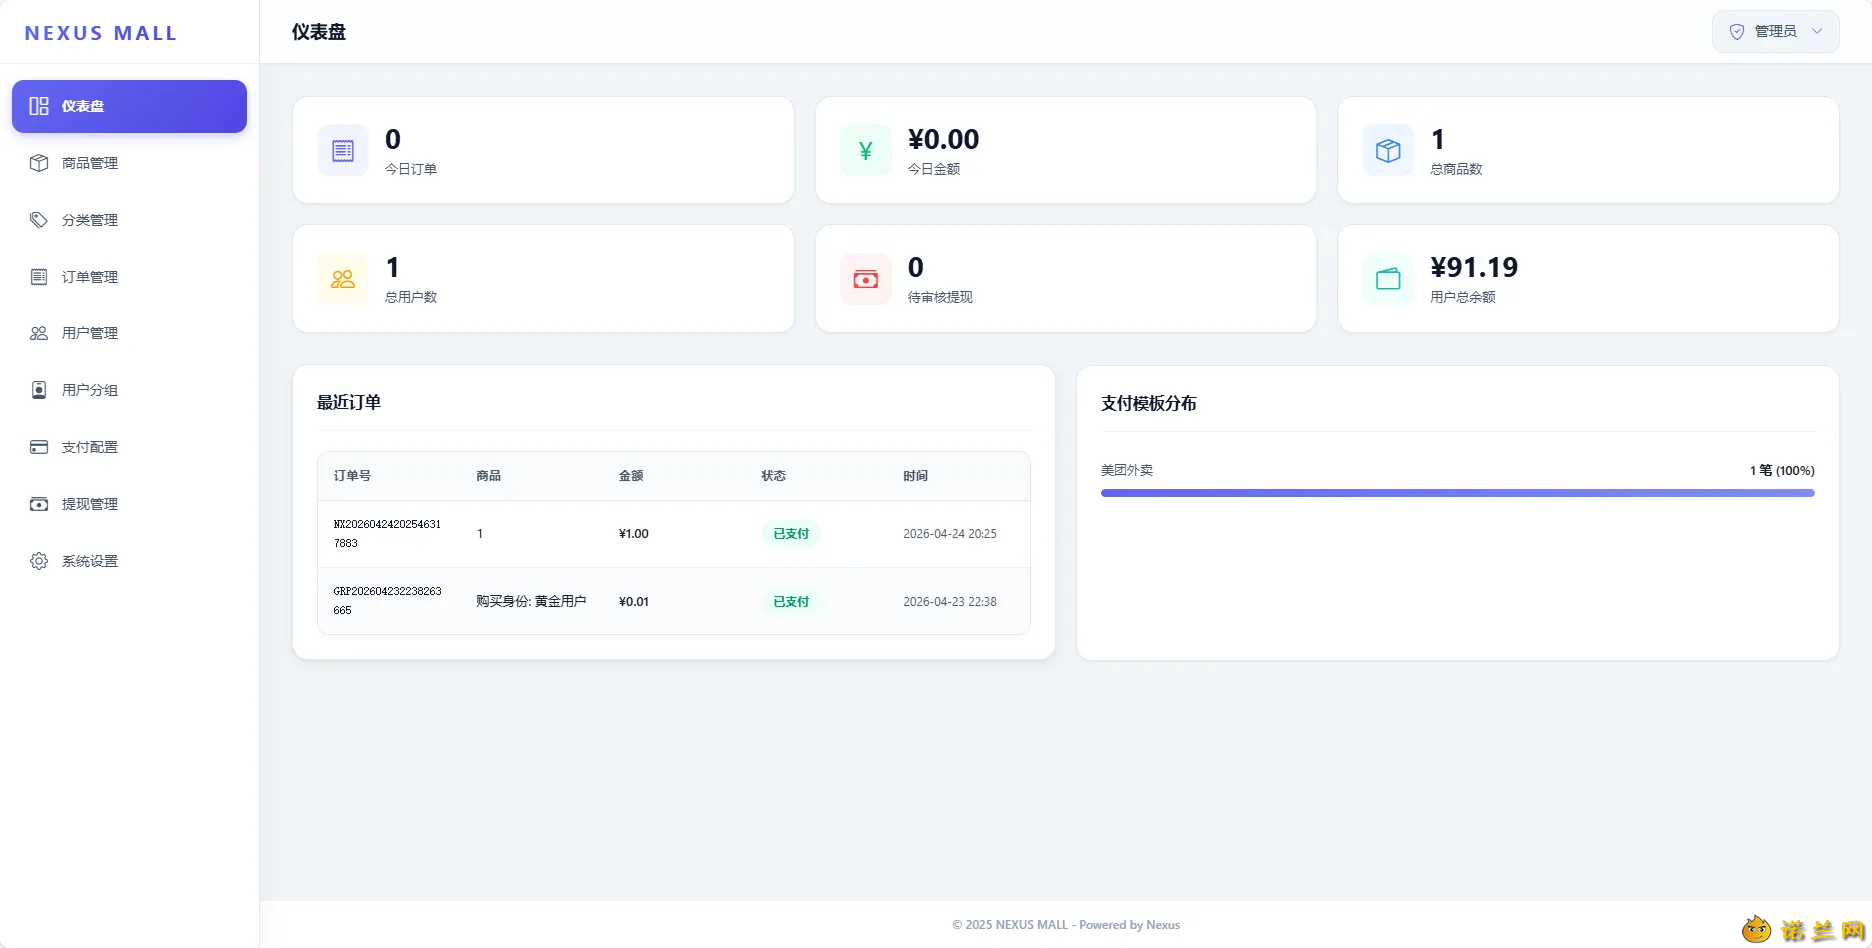The height and width of the screenshot is (948, 1872).
Task: Click the 美团外卖 progress bar
Action: [x=1457, y=493]
